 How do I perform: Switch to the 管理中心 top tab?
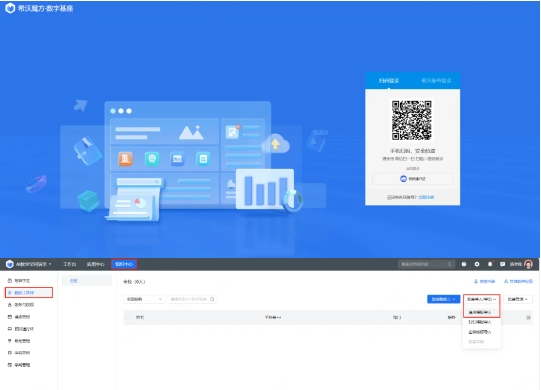[124, 264]
